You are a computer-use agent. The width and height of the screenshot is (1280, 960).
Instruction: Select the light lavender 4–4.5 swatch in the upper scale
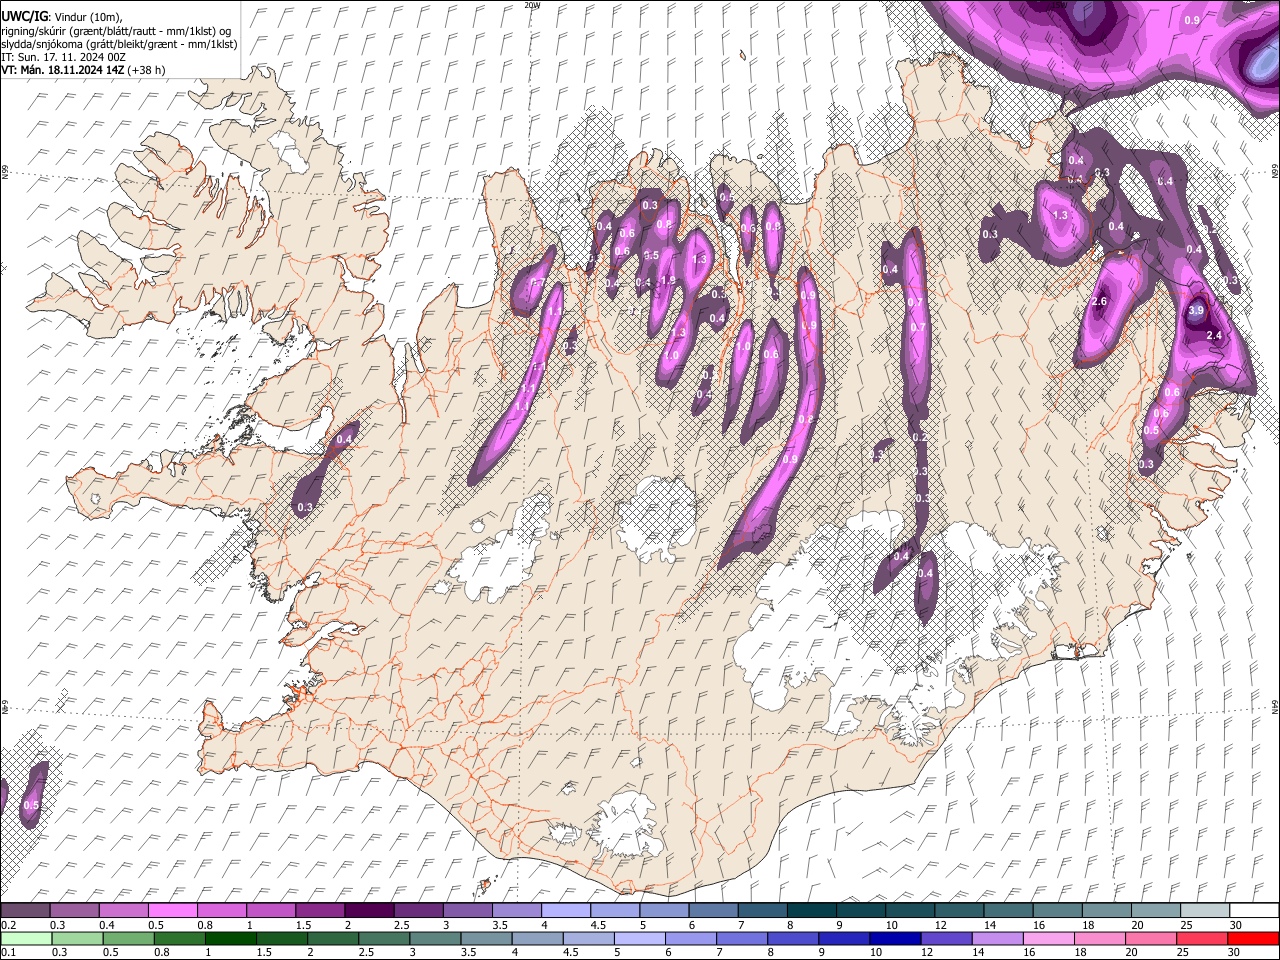pos(565,910)
